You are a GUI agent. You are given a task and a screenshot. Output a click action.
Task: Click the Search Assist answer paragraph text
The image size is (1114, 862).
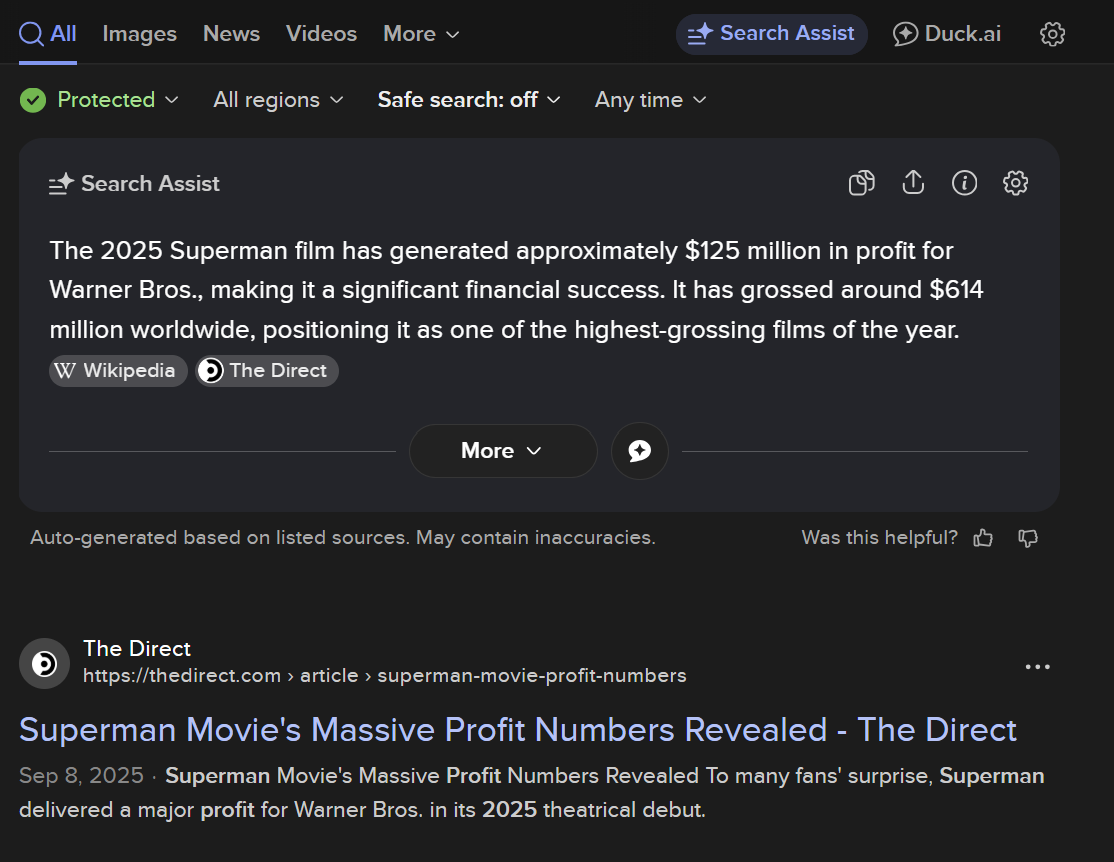click(x=516, y=290)
